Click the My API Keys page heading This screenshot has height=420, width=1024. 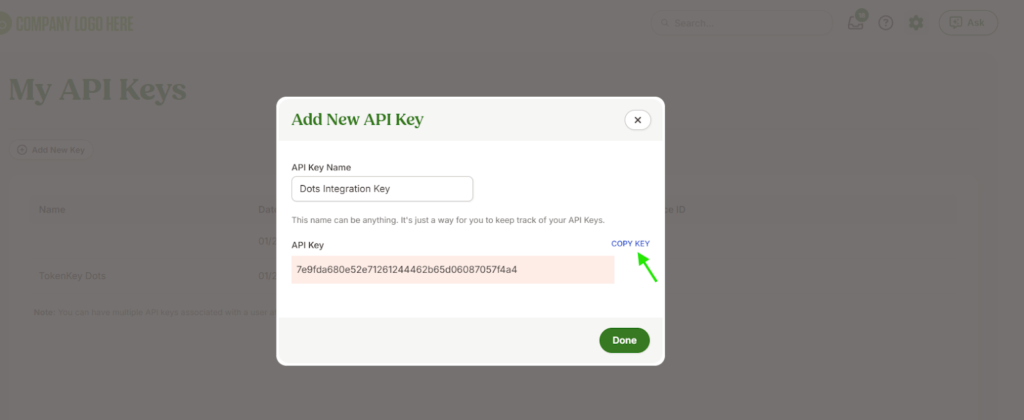(97, 89)
